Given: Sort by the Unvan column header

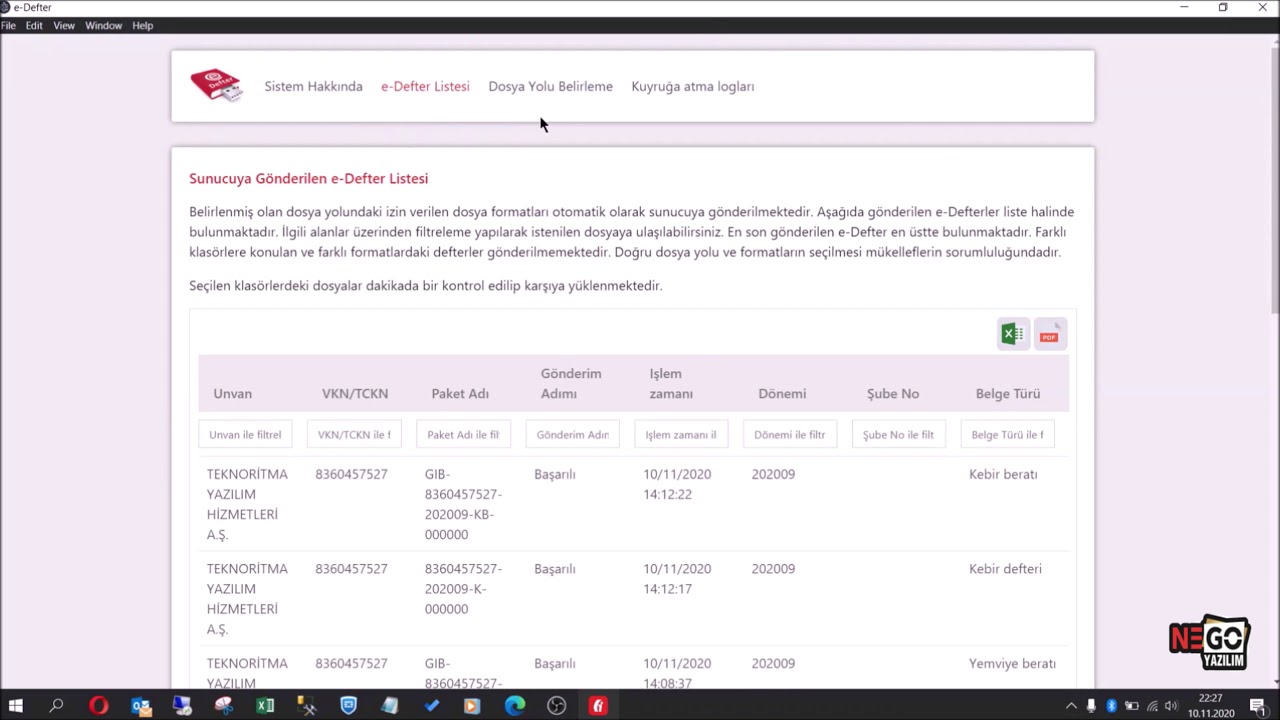Looking at the screenshot, I should [x=232, y=393].
